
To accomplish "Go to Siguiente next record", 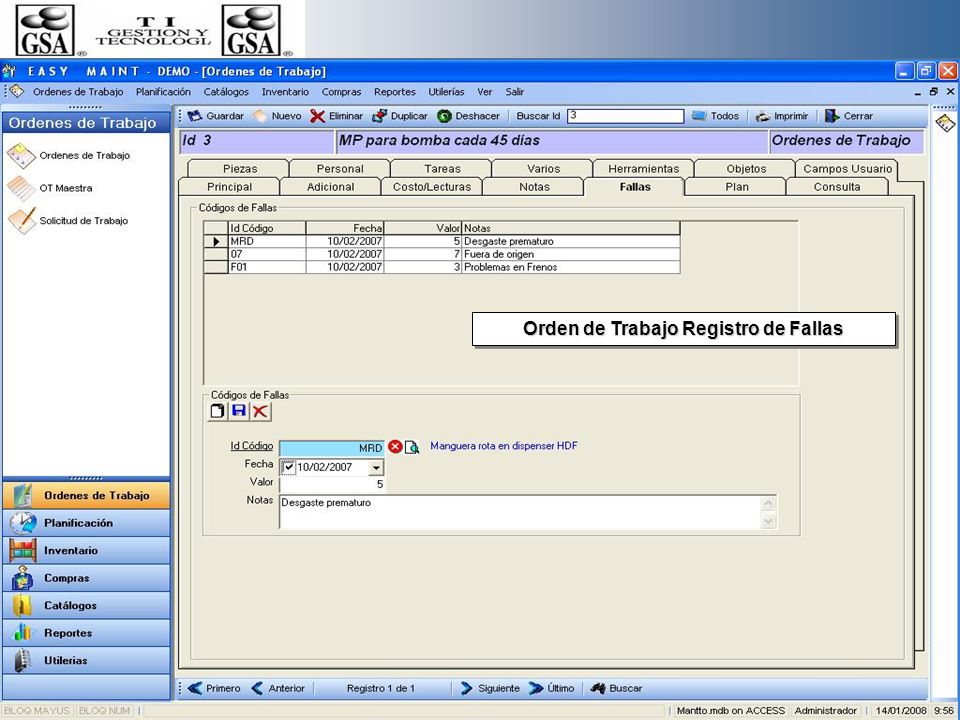I will (x=490, y=688).
